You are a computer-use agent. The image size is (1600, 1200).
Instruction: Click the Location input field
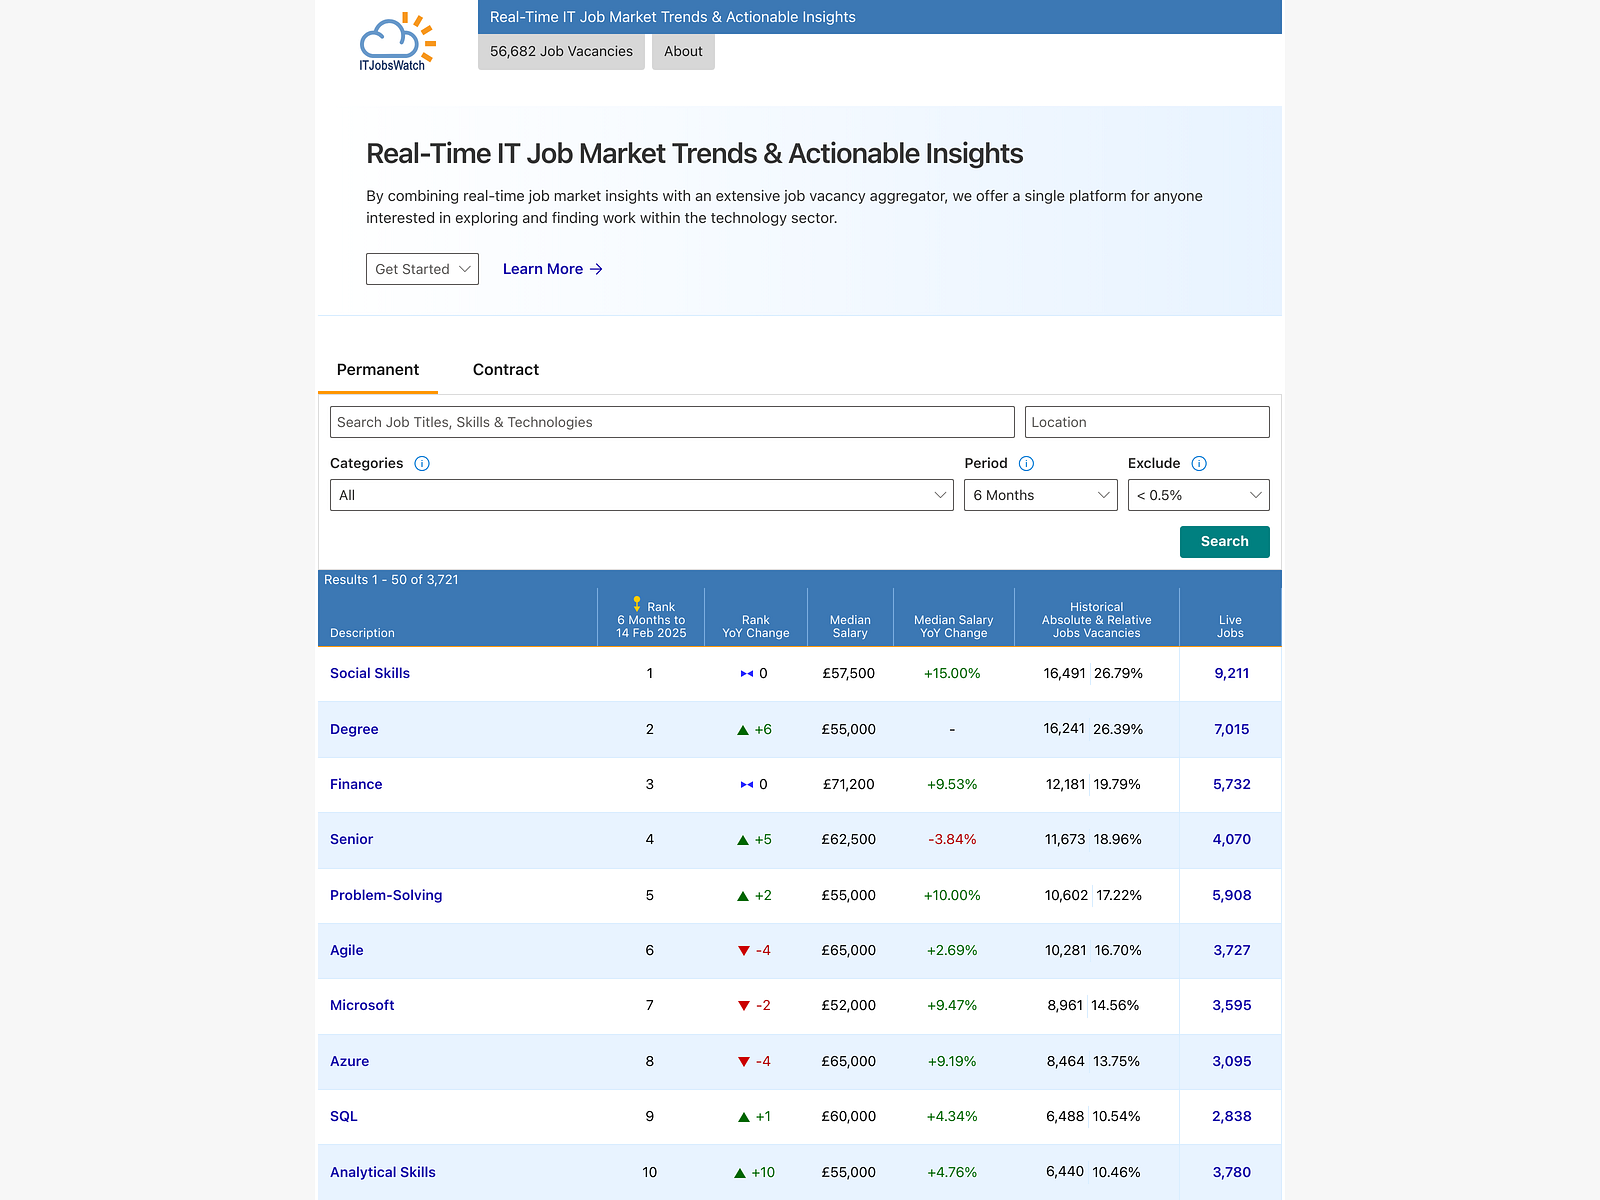point(1147,421)
